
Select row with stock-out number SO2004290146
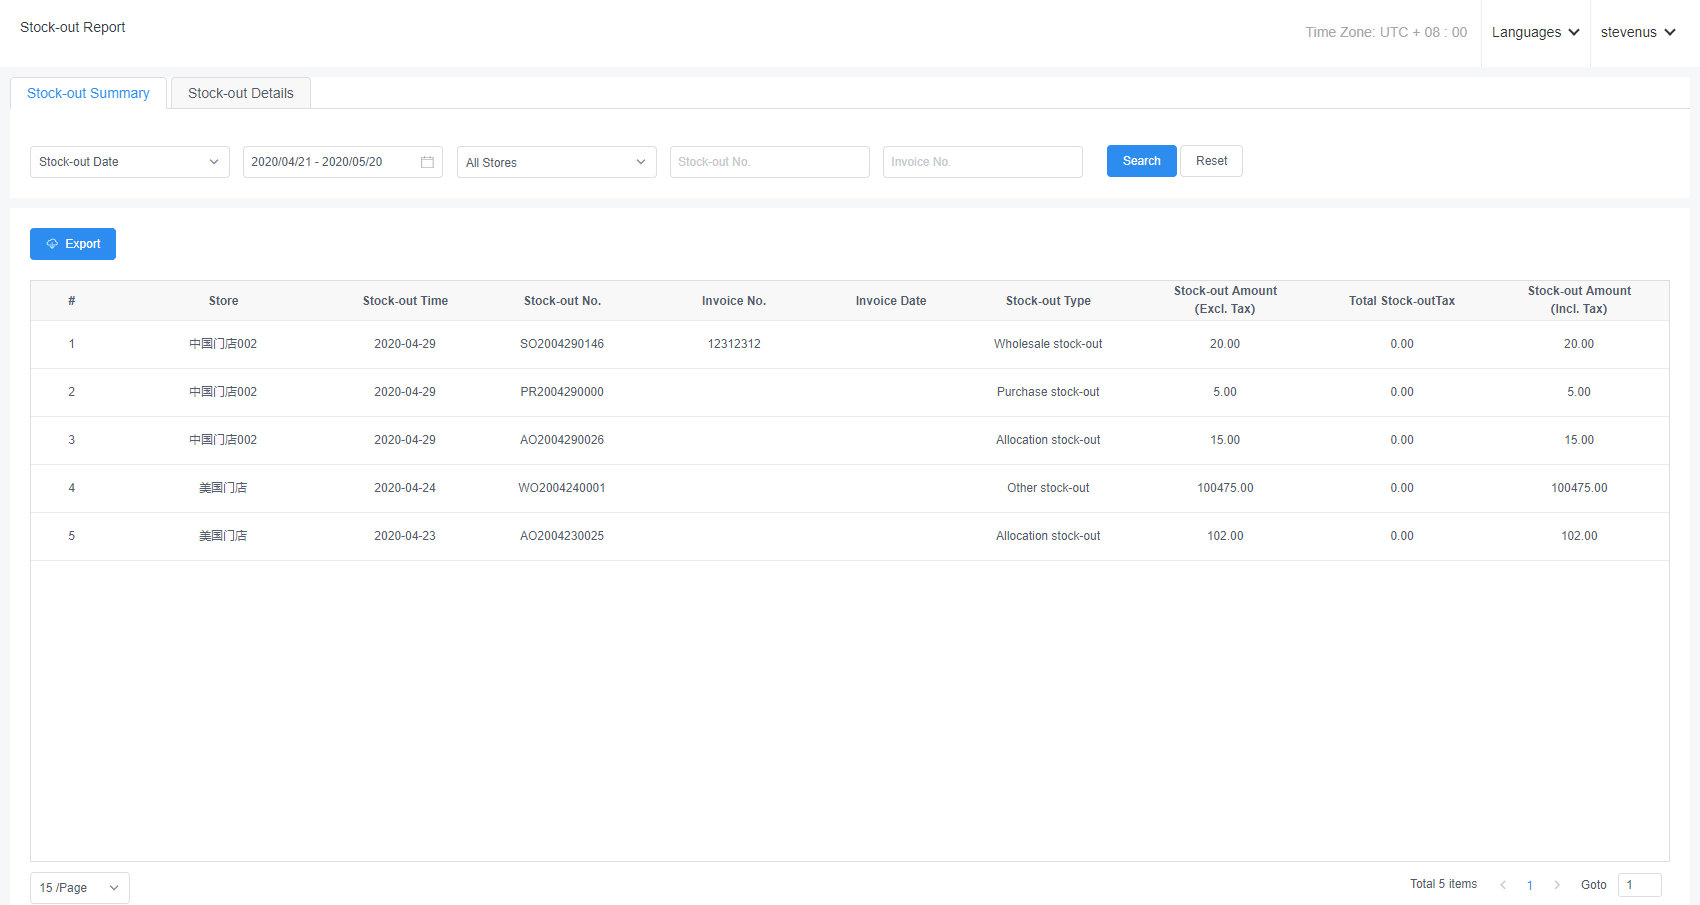(562, 344)
